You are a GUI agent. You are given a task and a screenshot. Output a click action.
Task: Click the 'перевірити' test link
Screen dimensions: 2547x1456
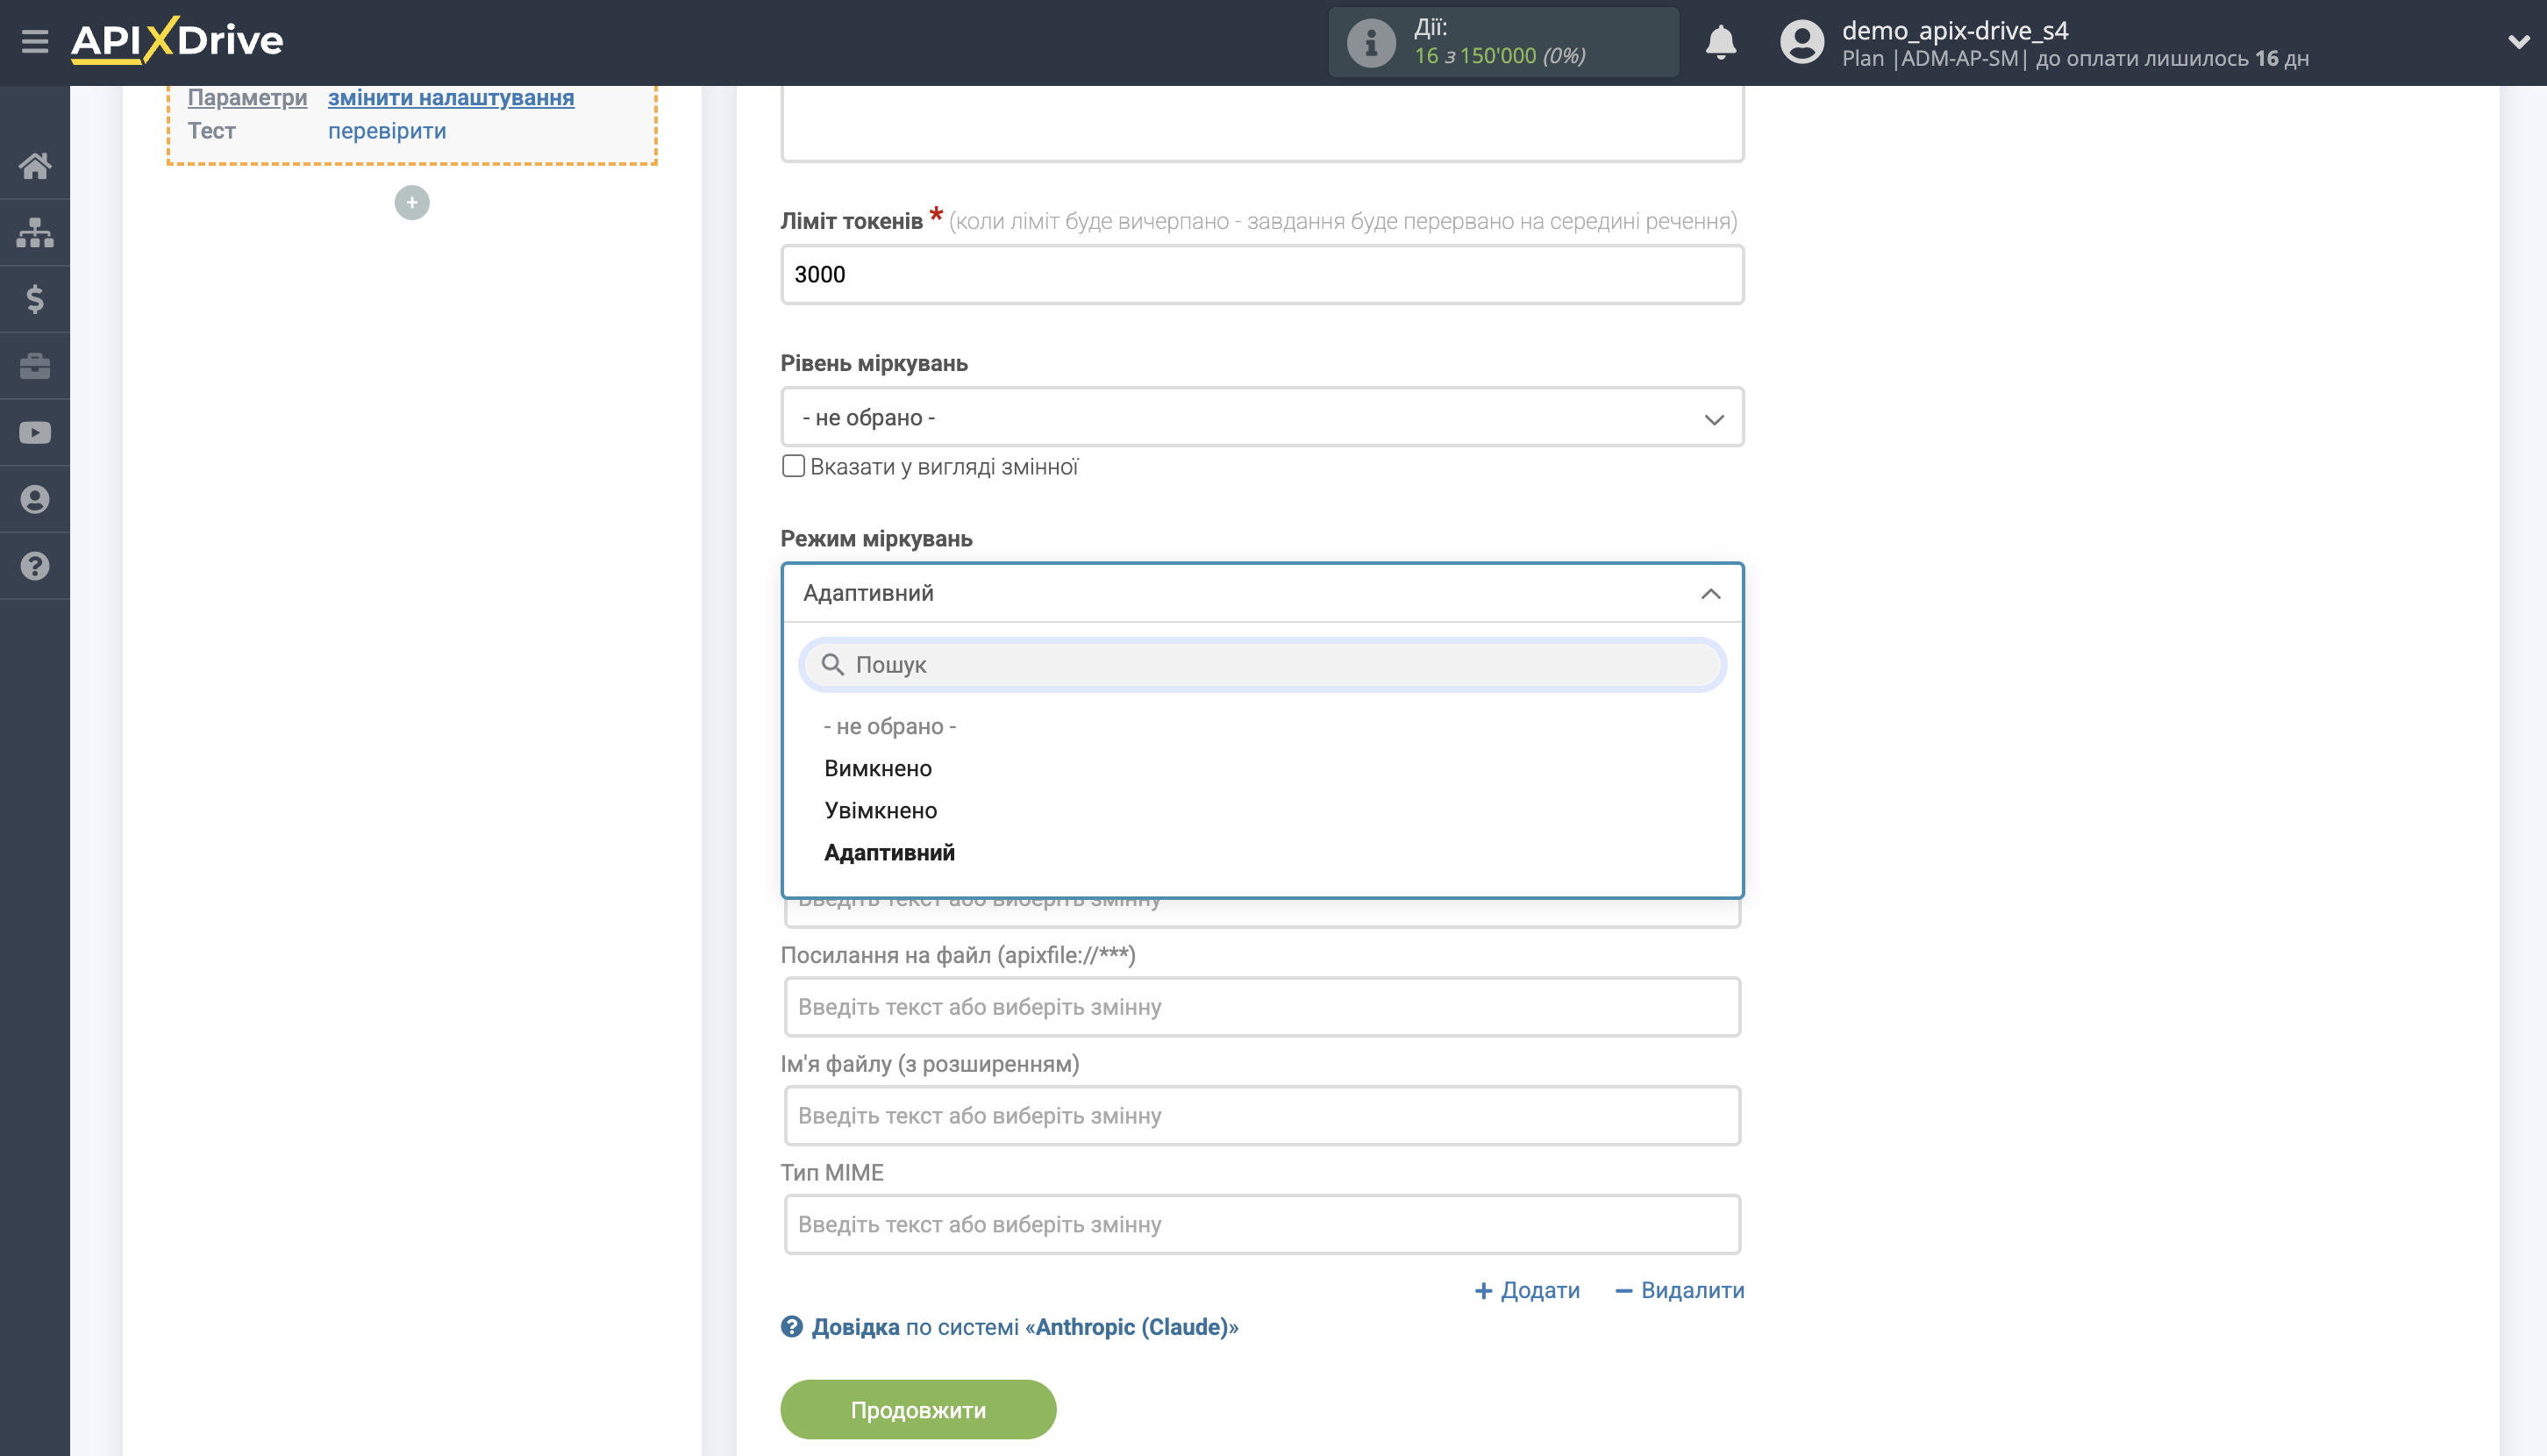click(387, 131)
